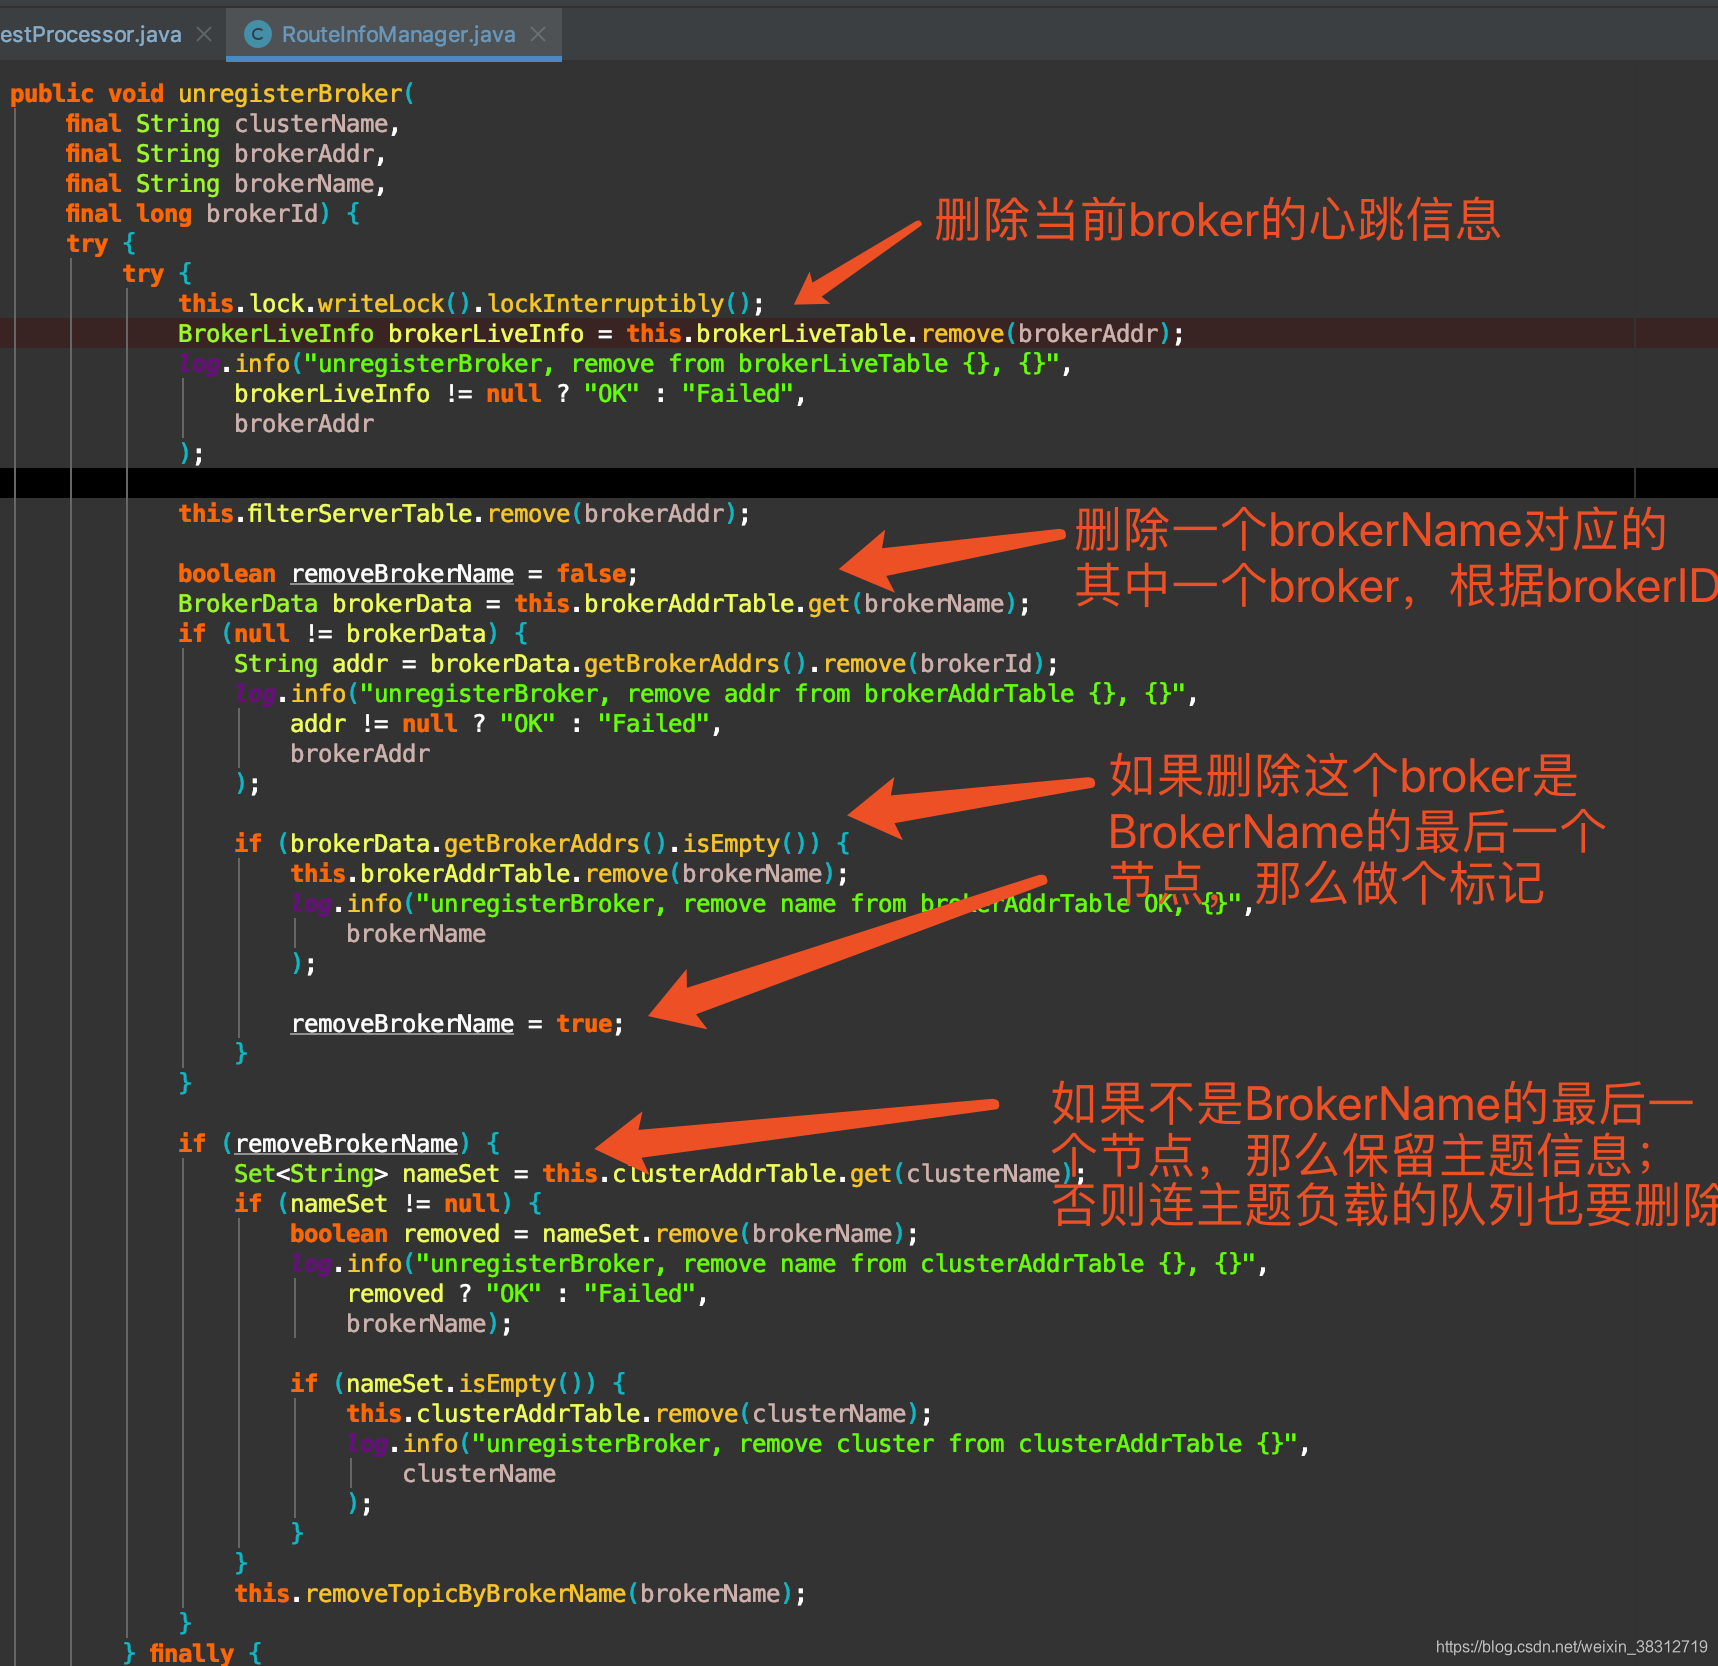This screenshot has width=1718, height=1666.
Task: Click clusterAddrTable.remove(clusterName) statement
Action: pos(639,1413)
